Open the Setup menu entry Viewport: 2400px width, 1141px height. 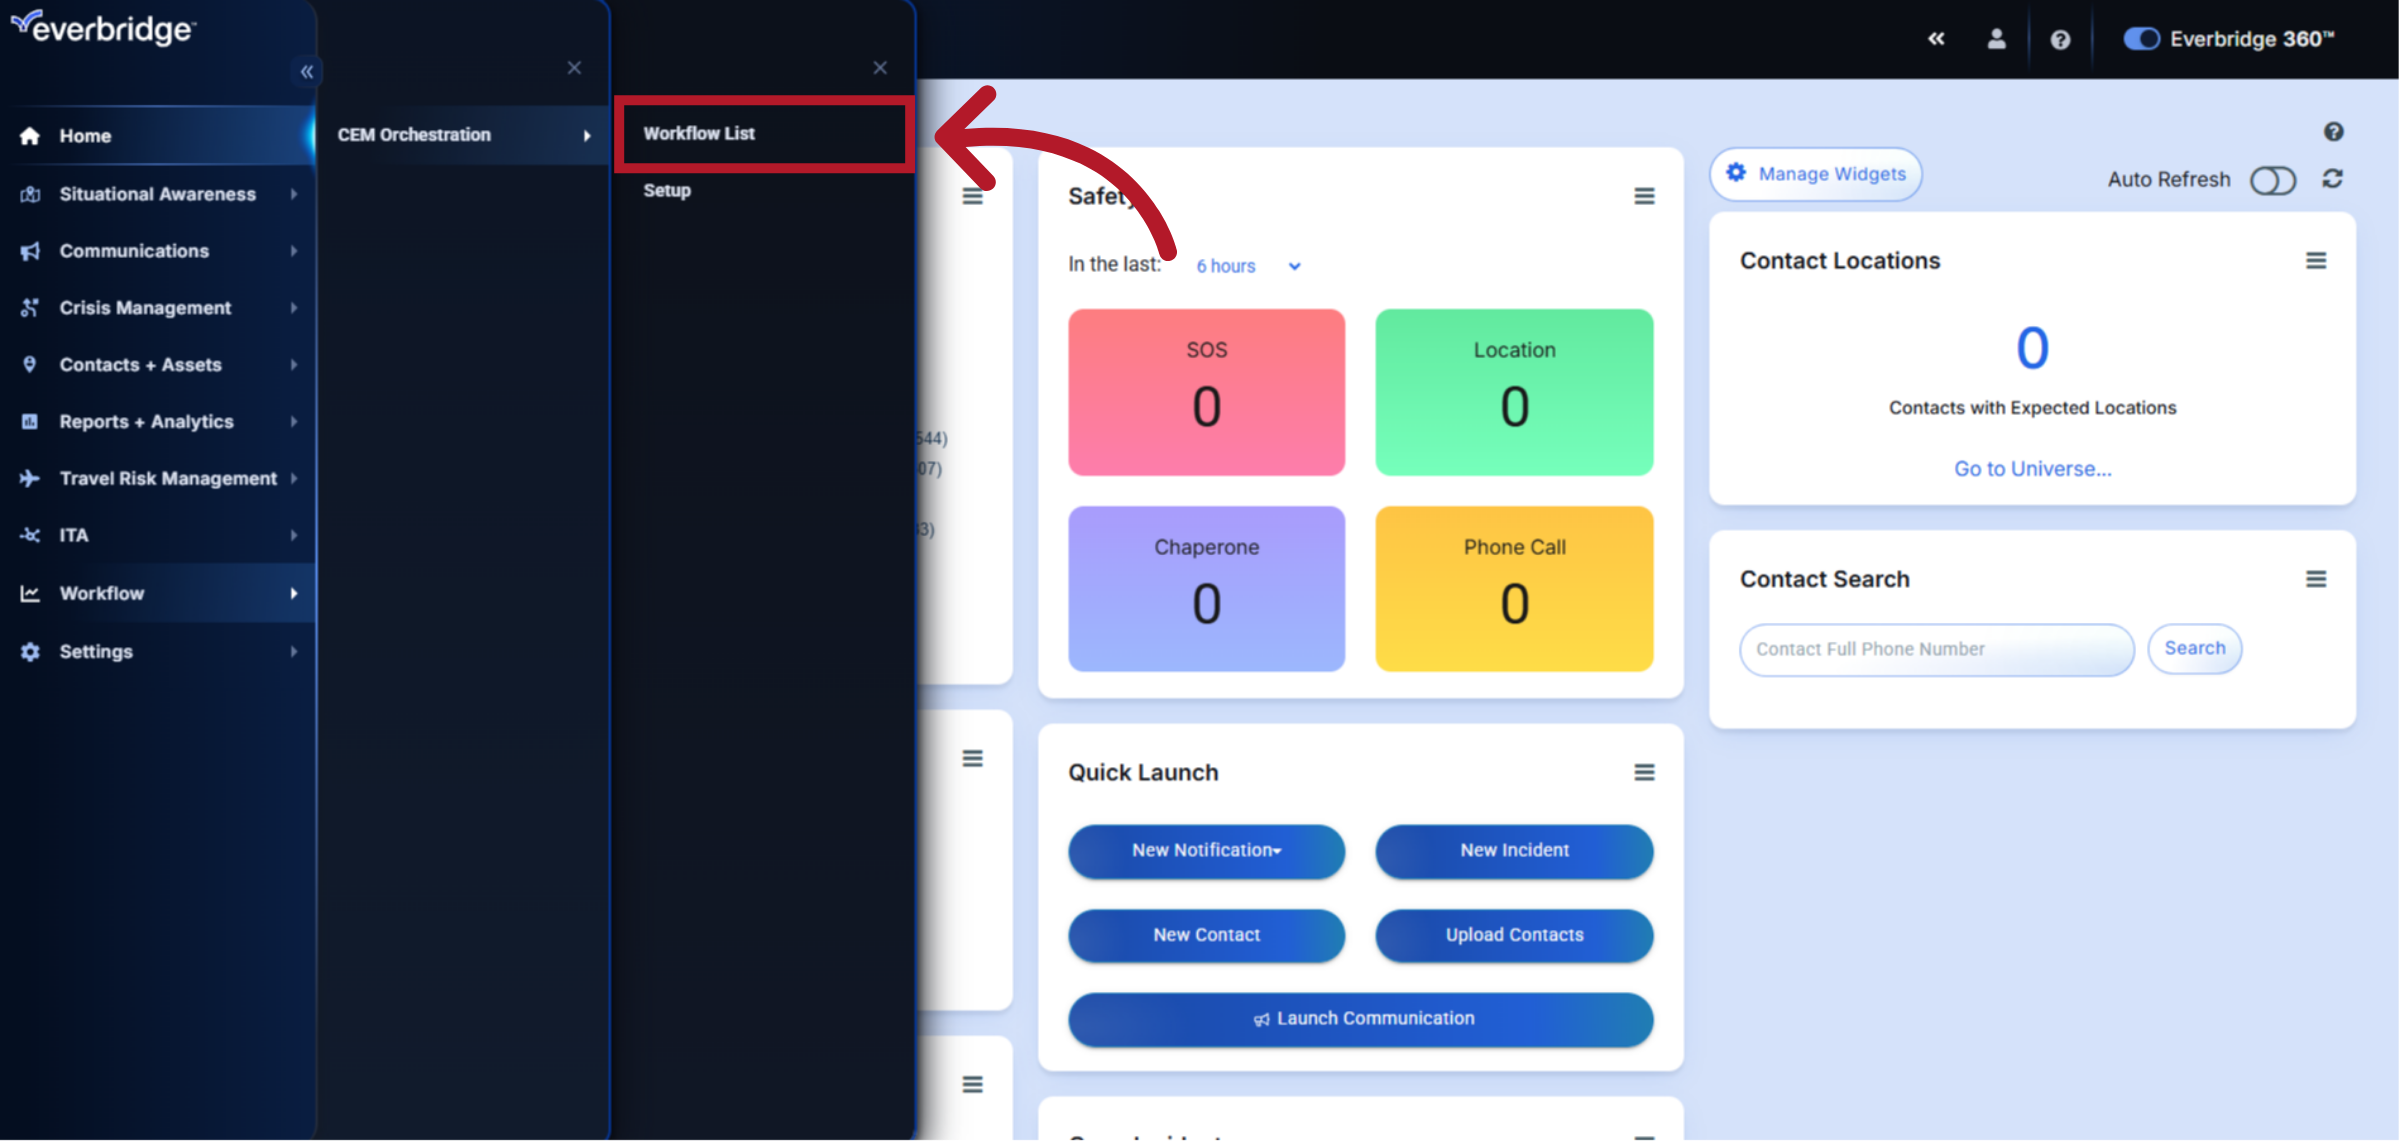click(x=667, y=190)
